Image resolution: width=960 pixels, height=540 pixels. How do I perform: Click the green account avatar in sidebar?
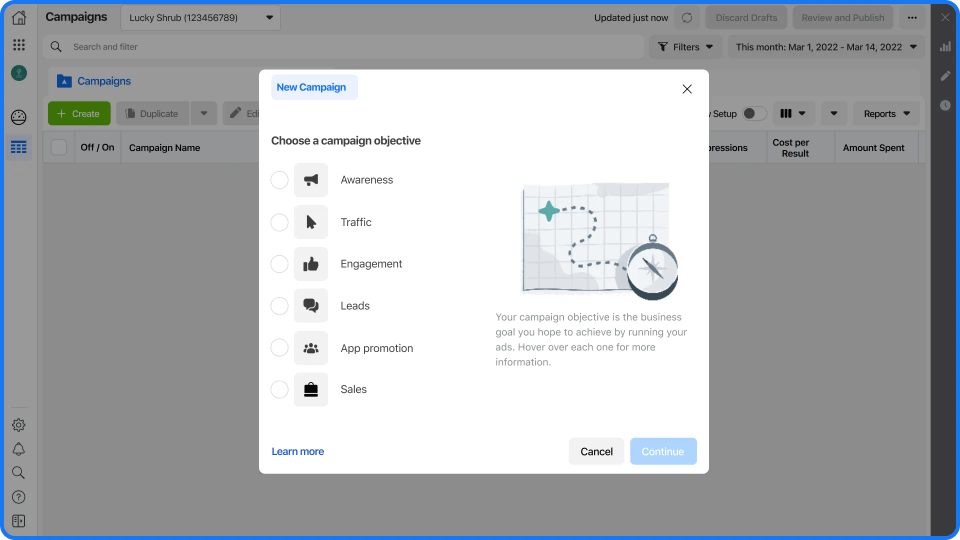(x=19, y=73)
